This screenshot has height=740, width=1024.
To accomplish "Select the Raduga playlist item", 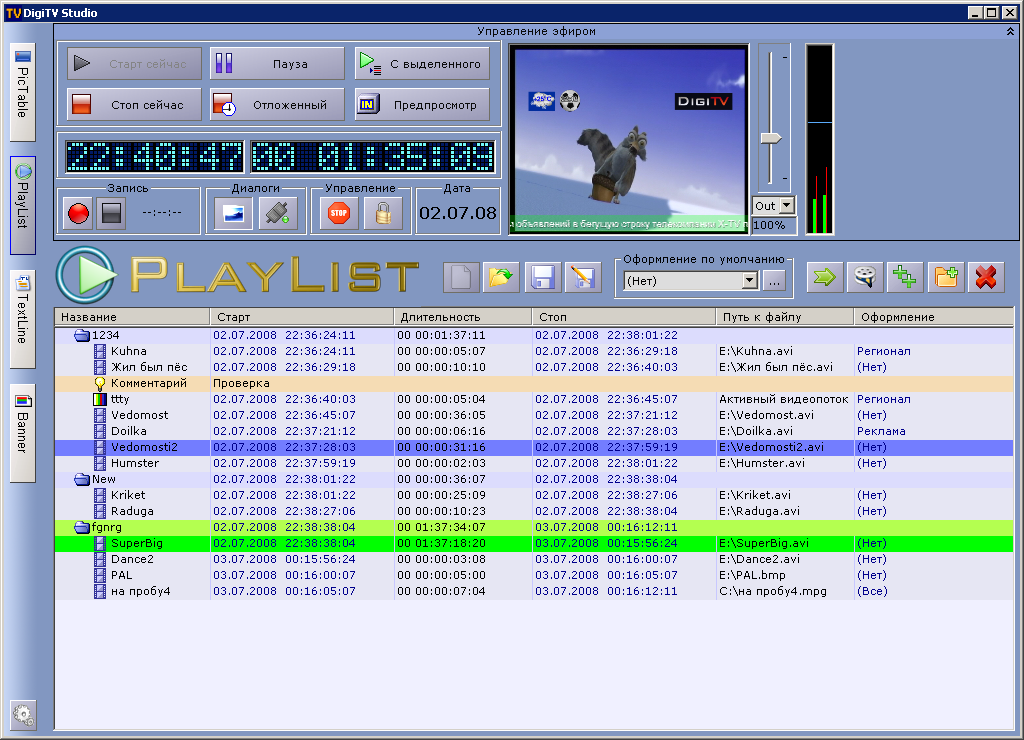I will point(534,511).
